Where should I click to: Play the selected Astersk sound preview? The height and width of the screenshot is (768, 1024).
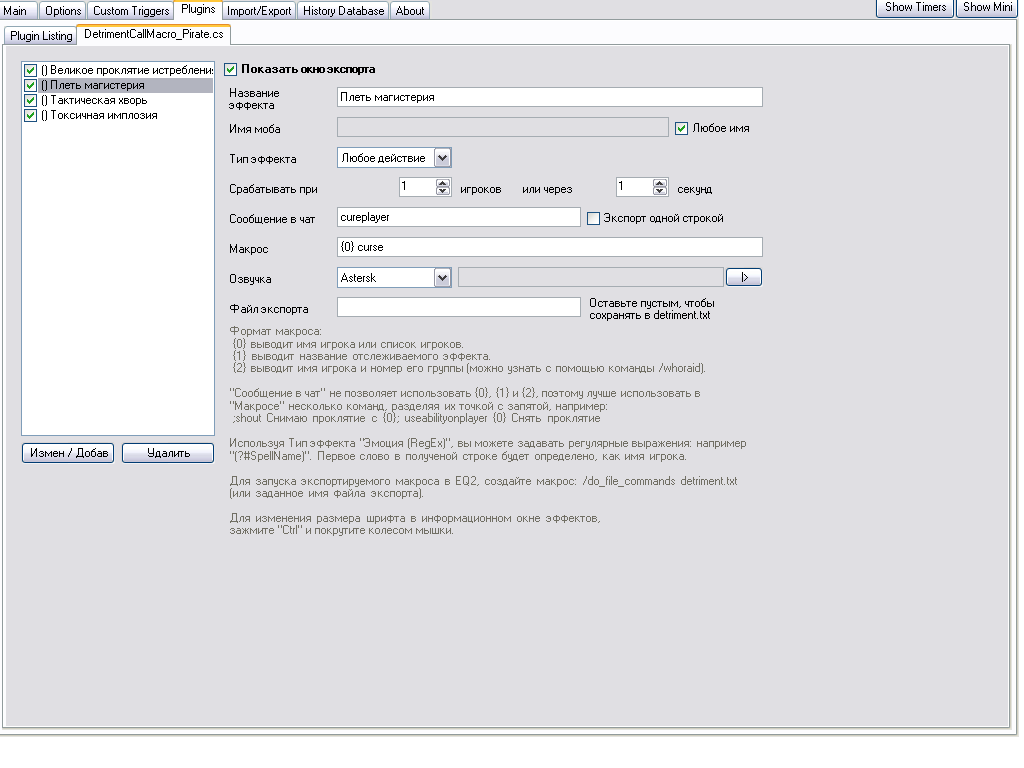[743, 277]
